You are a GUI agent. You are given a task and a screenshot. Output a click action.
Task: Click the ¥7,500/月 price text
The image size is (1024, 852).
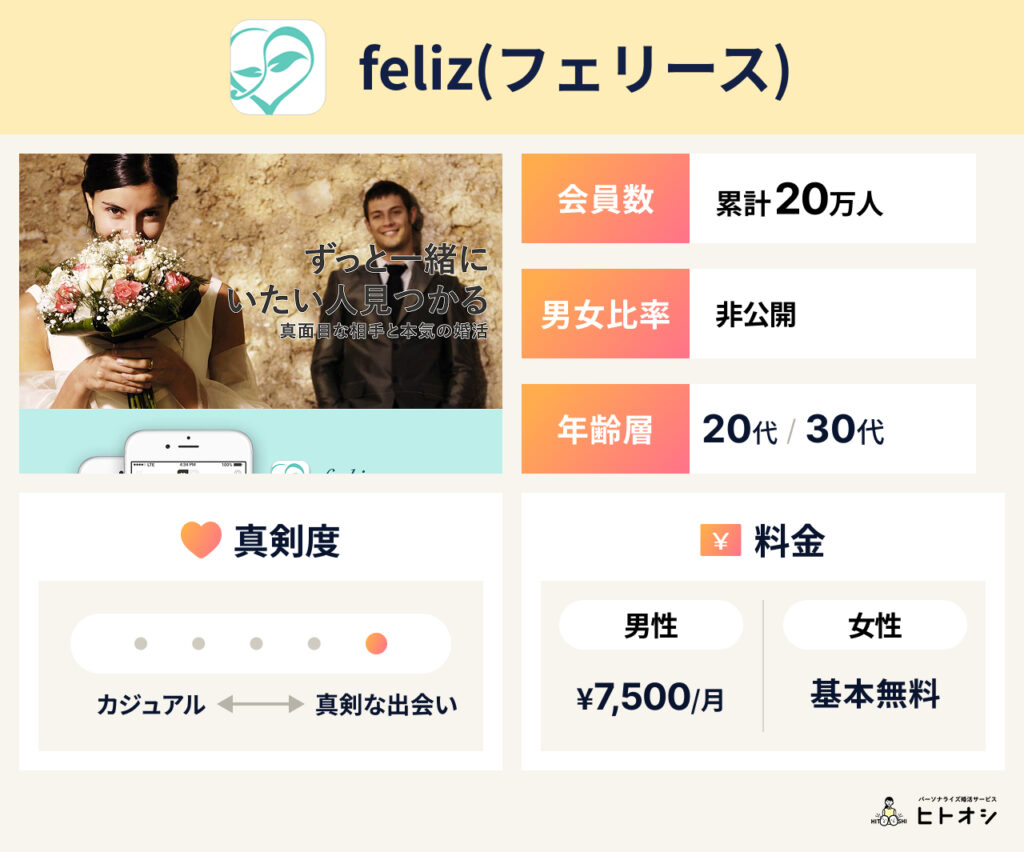(650, 698)
